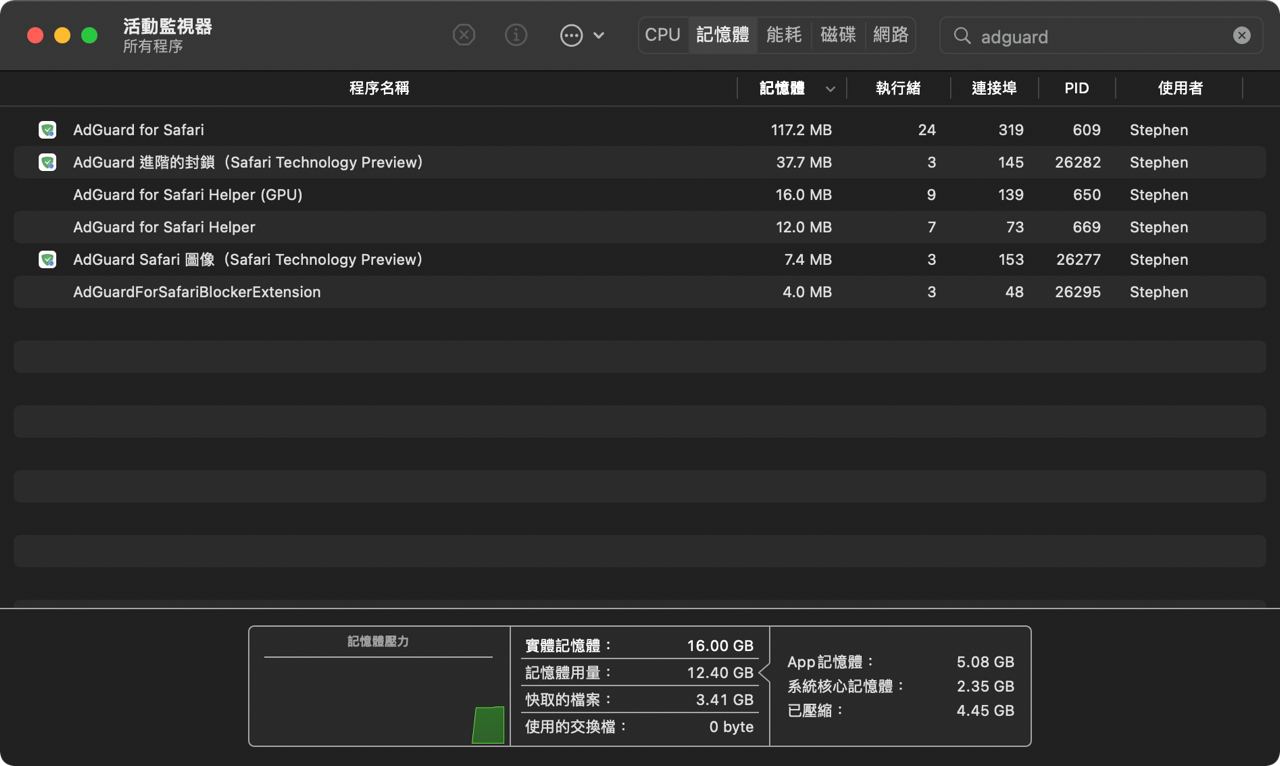
Task: Click PID 26295 in the list
Action: (x=1078, y=292)
